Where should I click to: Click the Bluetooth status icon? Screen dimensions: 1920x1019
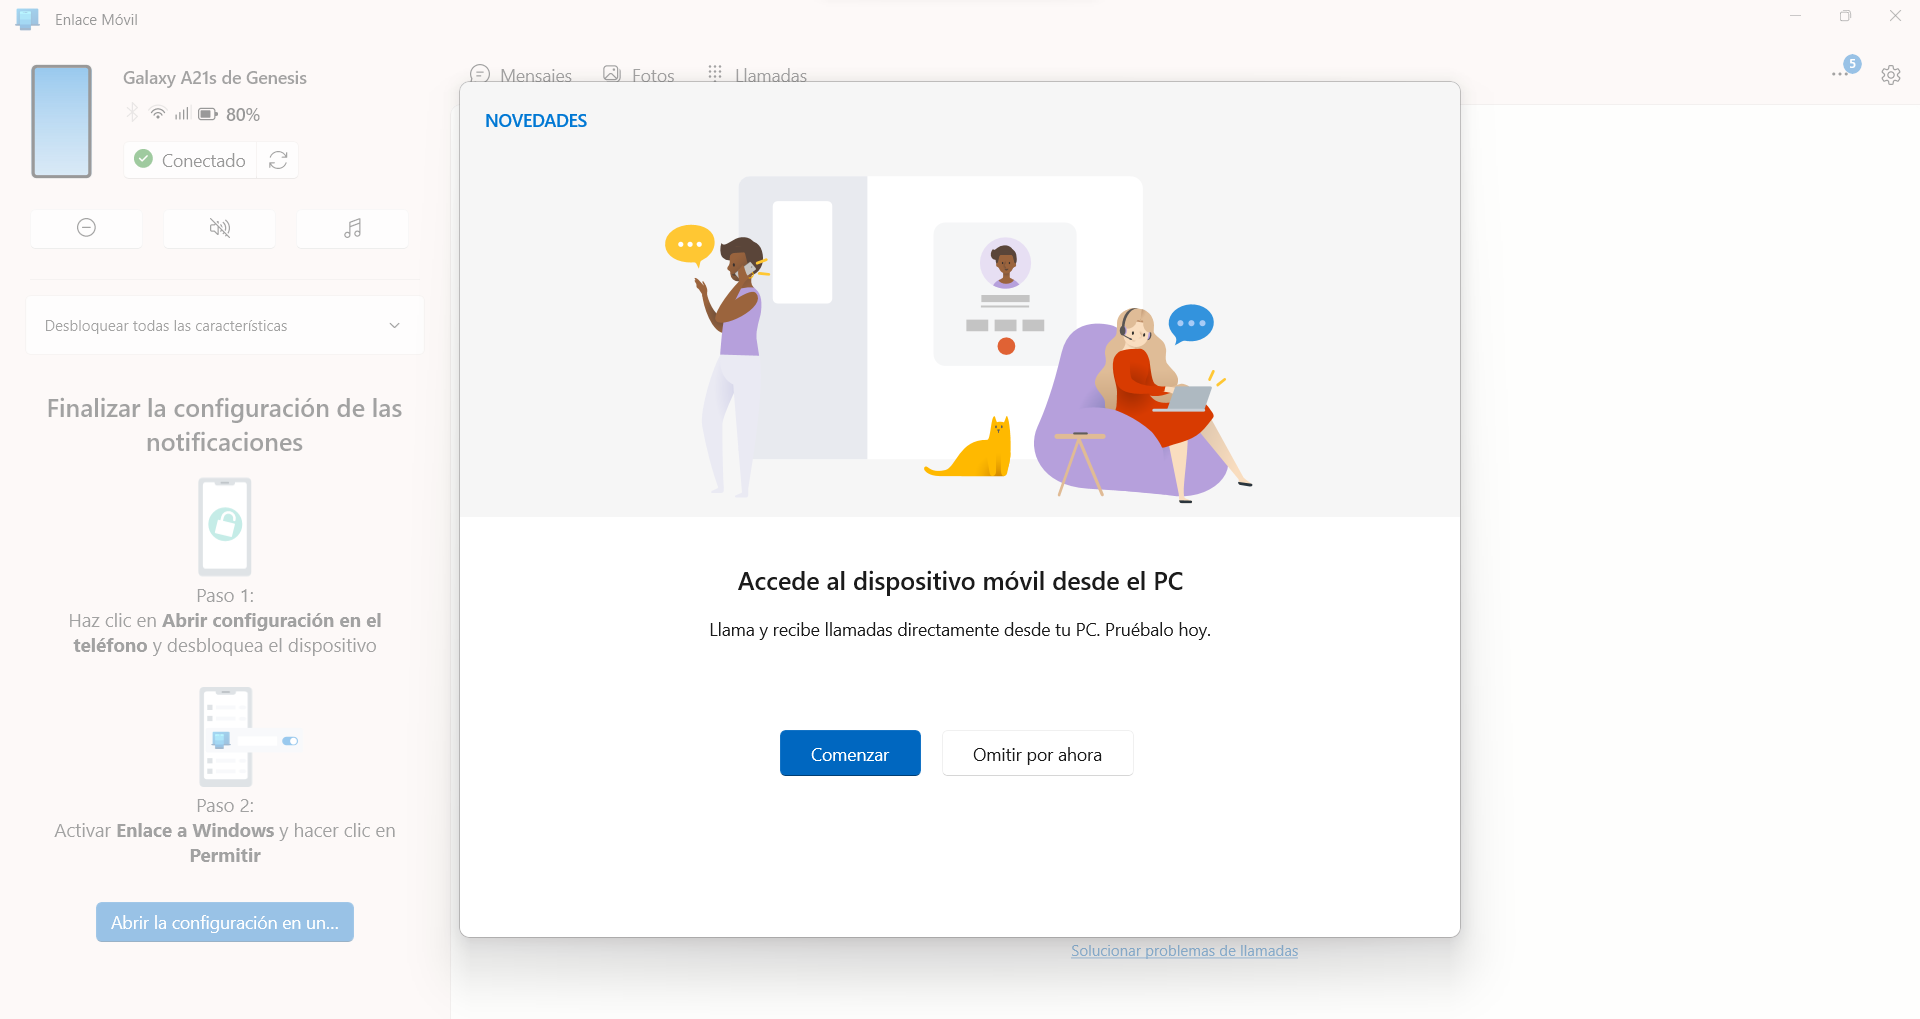(x=132, y=113)
